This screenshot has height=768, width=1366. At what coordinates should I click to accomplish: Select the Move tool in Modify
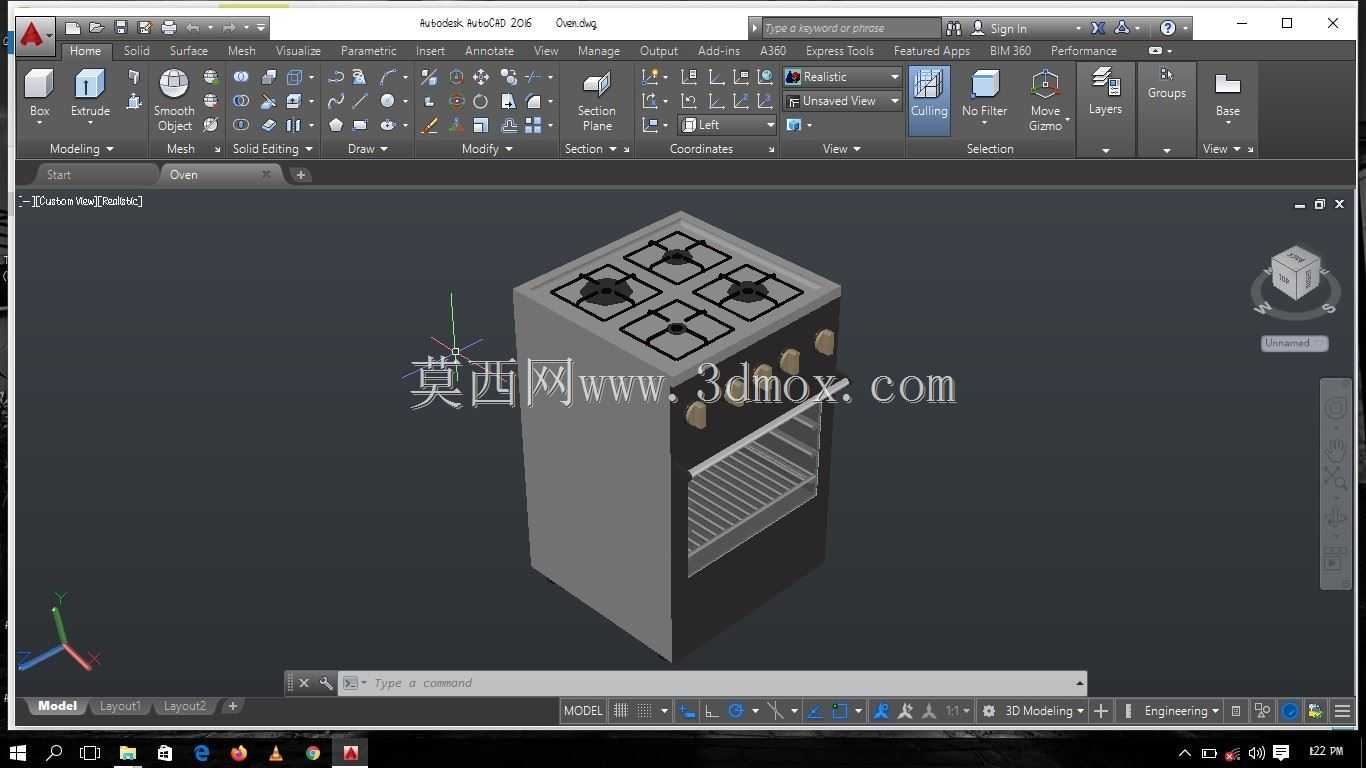tap(481, 77)
